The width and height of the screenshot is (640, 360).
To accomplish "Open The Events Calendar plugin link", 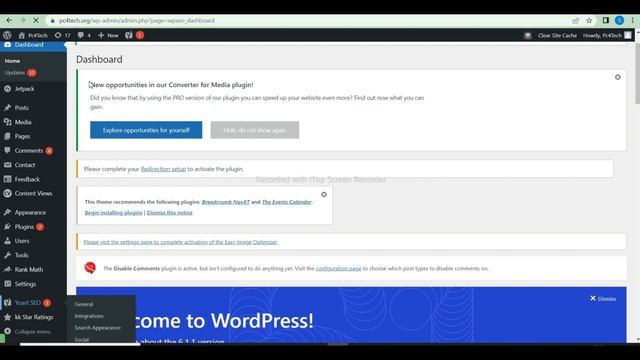I will click(x=287, y=202).
